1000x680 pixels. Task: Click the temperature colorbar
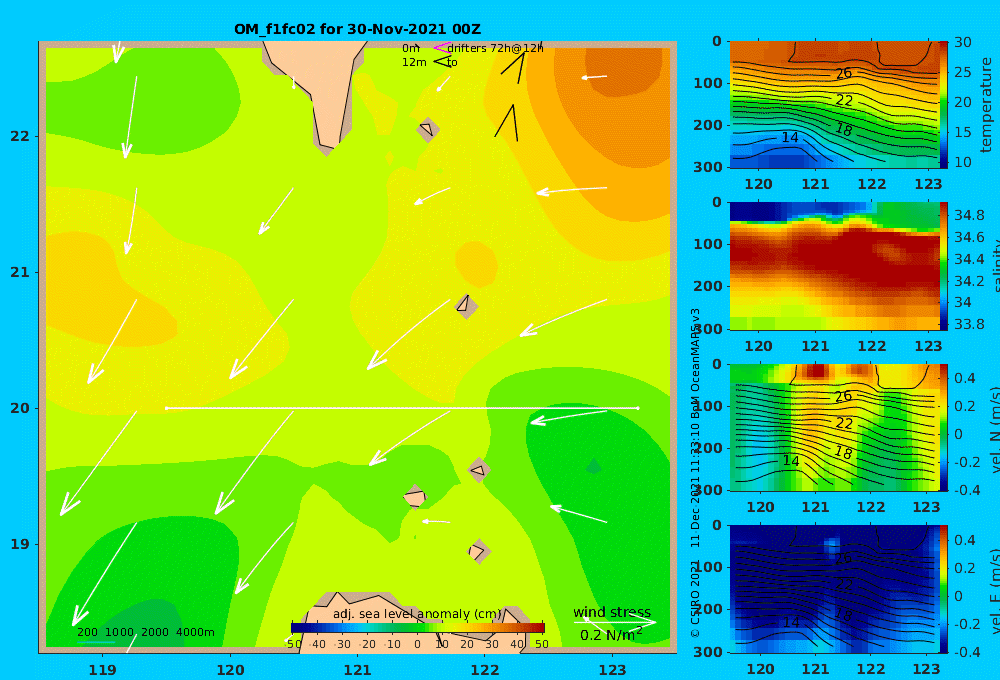[x=943, y=105]
